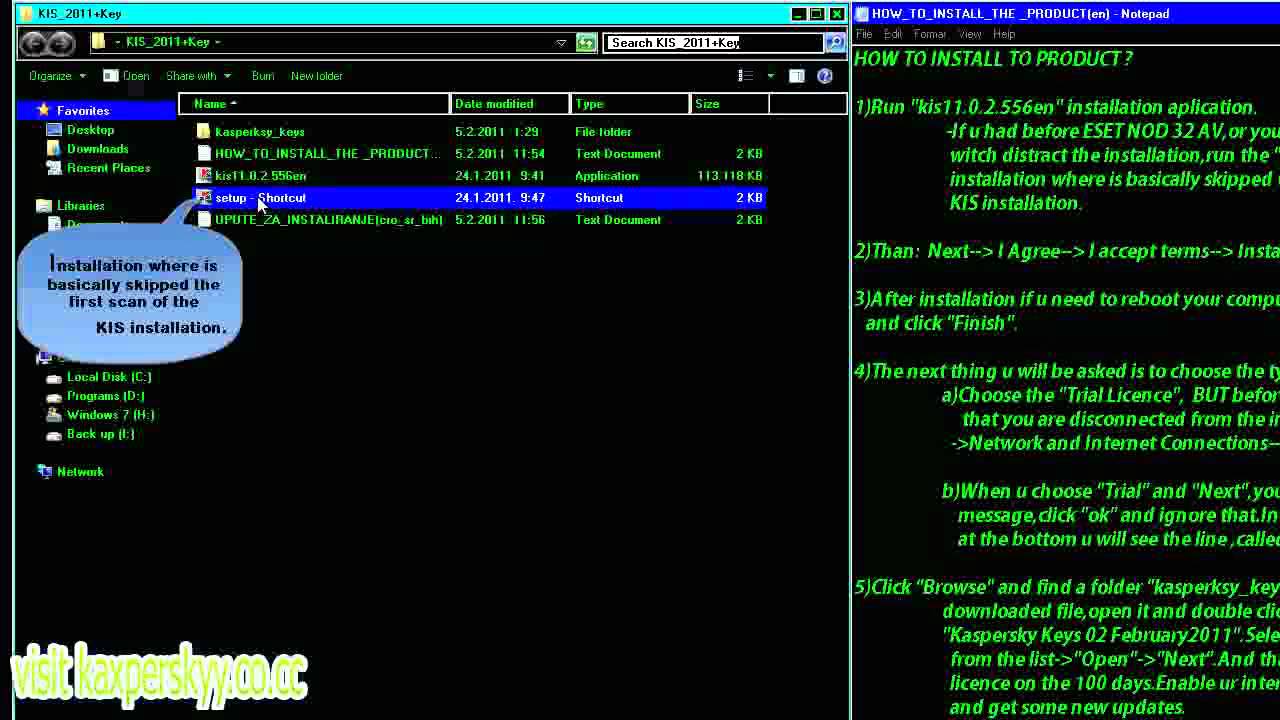Select Programs (D:) in navigation pane
1280x720 pixels.
(x=105, y=396)
